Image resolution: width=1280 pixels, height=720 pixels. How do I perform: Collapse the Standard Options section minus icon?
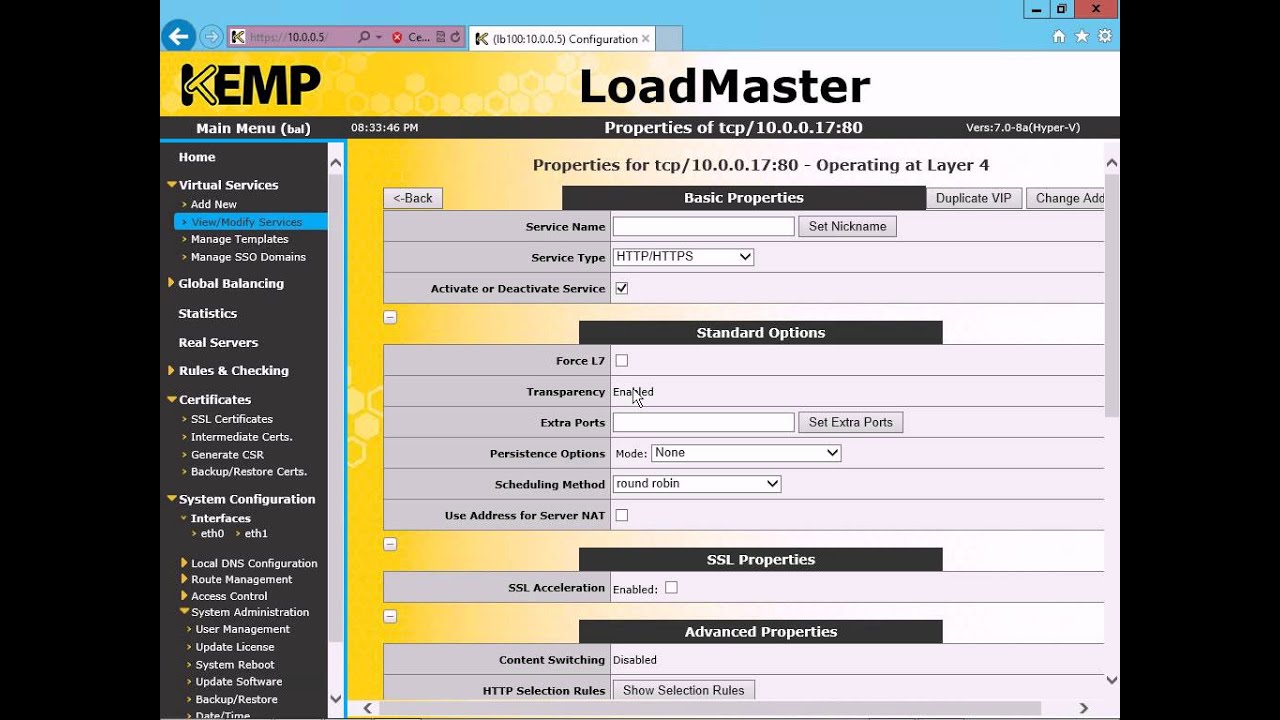[x=390, y=544]
